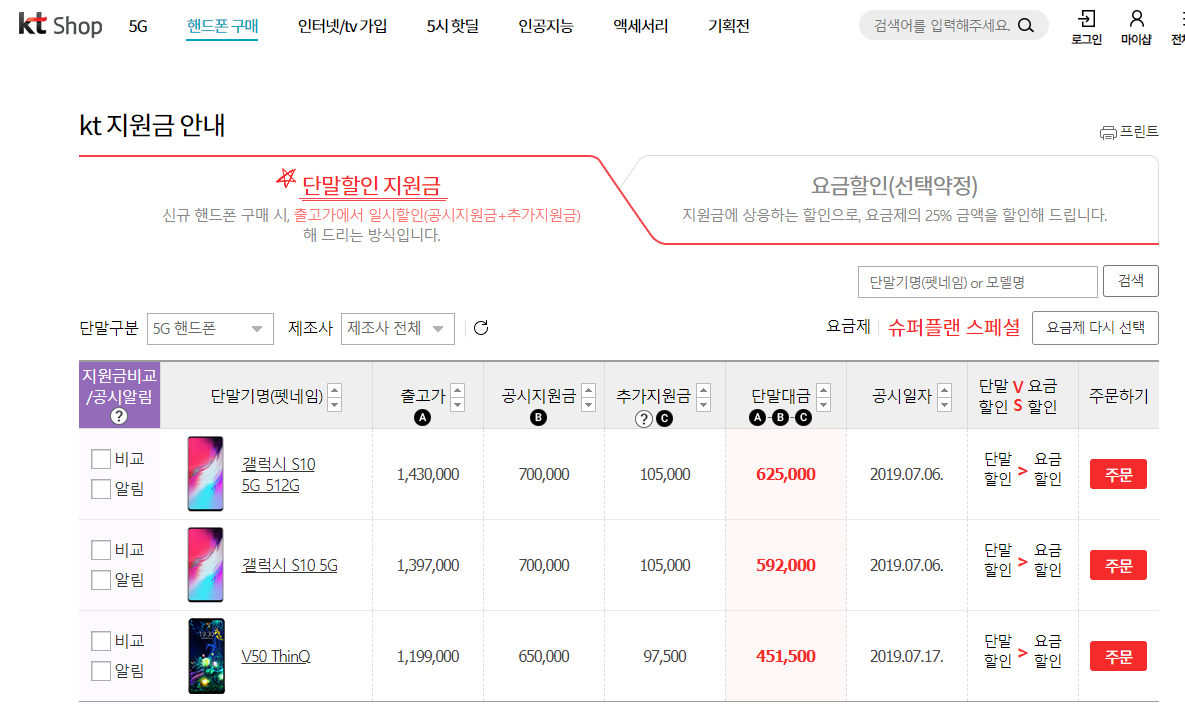The width and height of the screenshot is (1185, 714).
Task: Sort 단말대금 column descending arrow
Action: pos(824,404)
